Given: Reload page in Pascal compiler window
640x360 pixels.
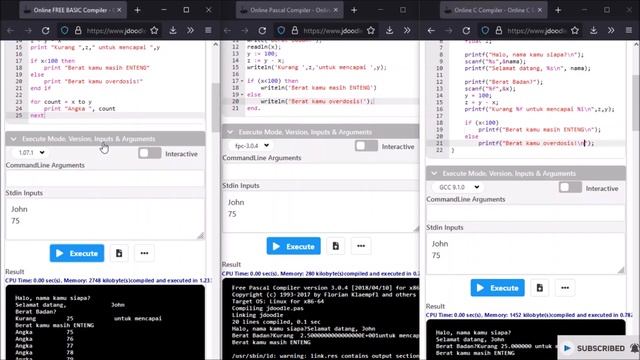Looking at the screenshot, I should (x=262, y=30).
